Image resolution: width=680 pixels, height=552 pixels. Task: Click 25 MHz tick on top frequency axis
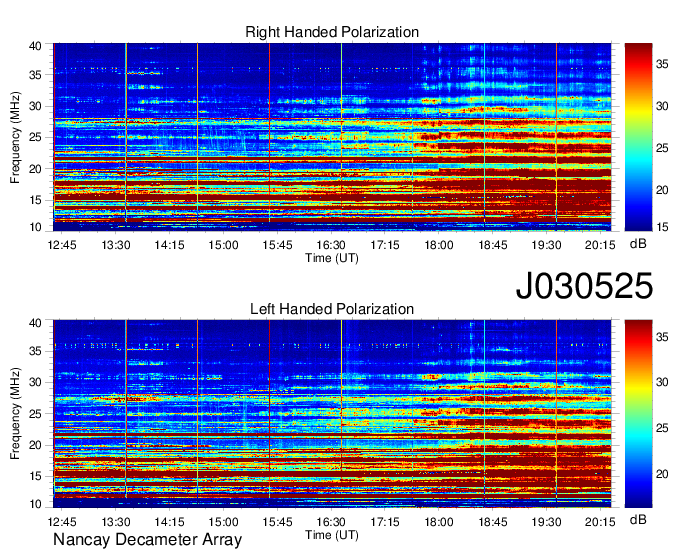(36, 137)
